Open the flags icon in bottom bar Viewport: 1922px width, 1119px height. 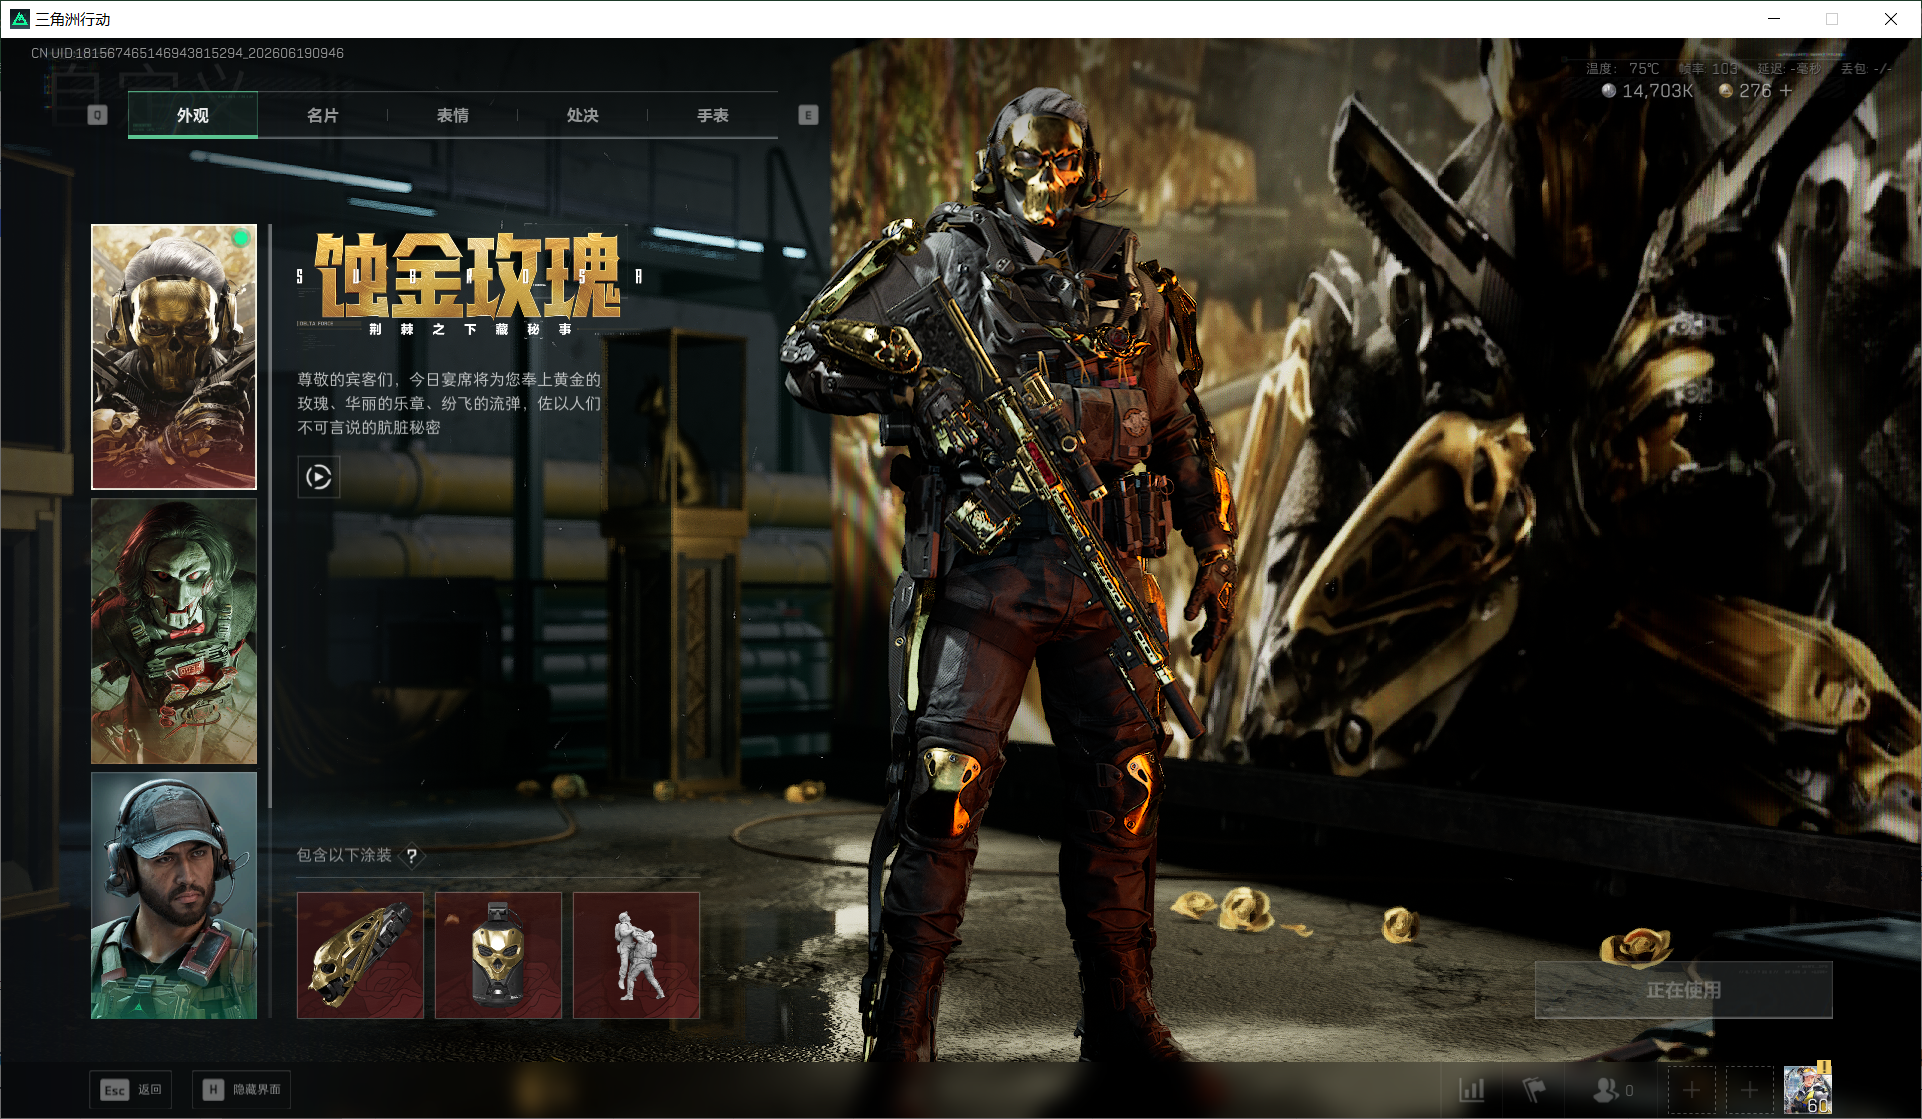(x=1534, y=1089)
